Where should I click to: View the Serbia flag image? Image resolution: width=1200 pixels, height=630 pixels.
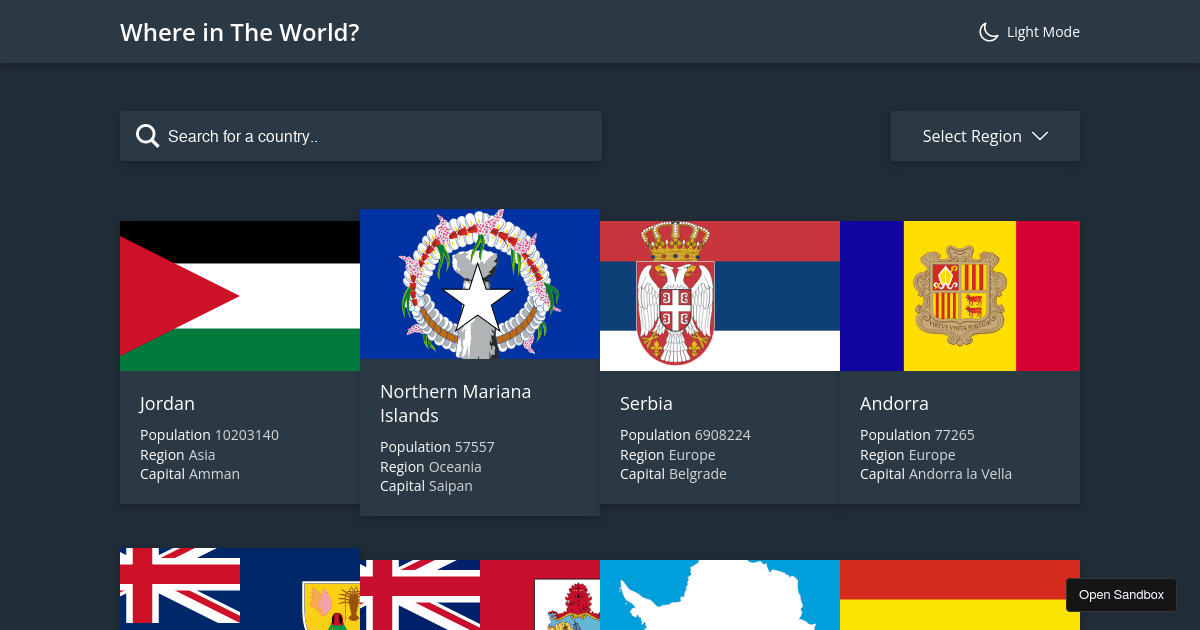point(720,296)
